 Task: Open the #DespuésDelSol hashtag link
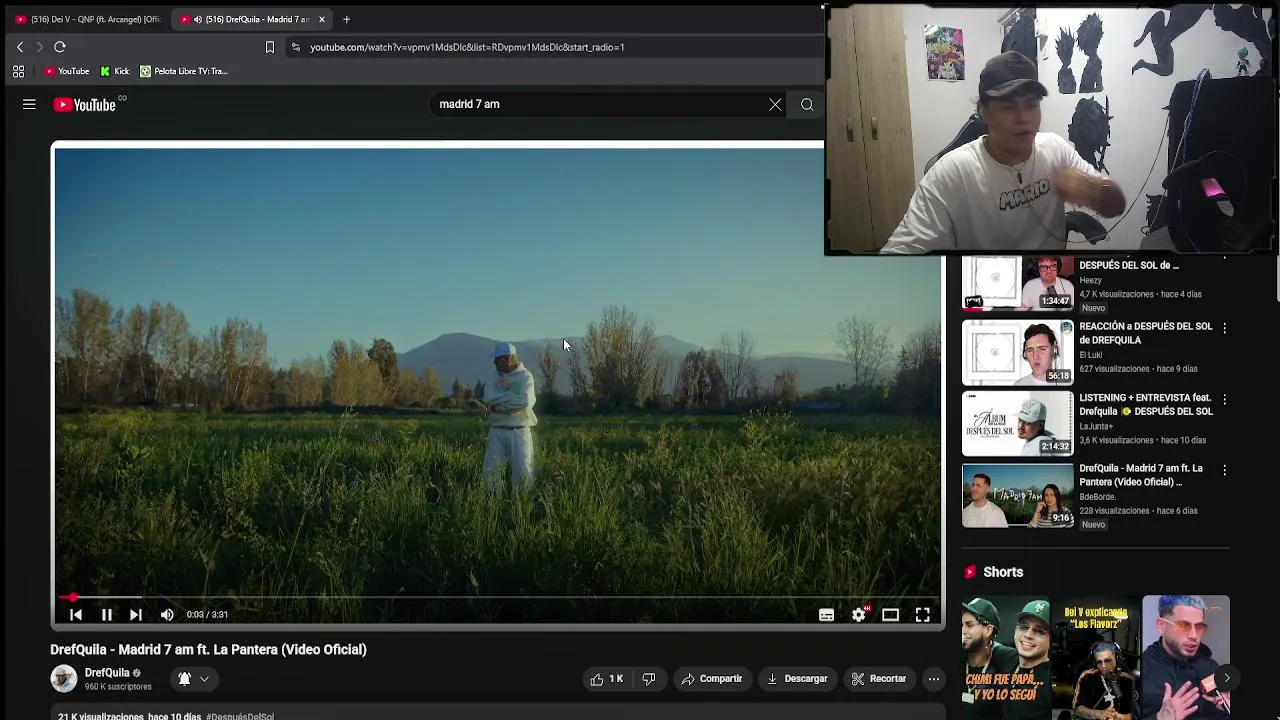(240, 716)
